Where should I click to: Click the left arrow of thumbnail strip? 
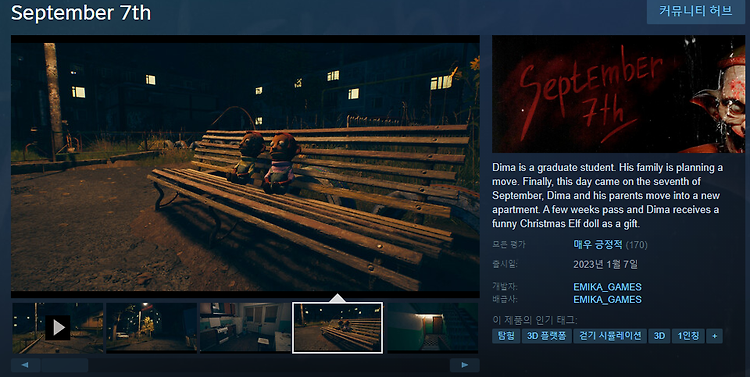pos(25,365)
